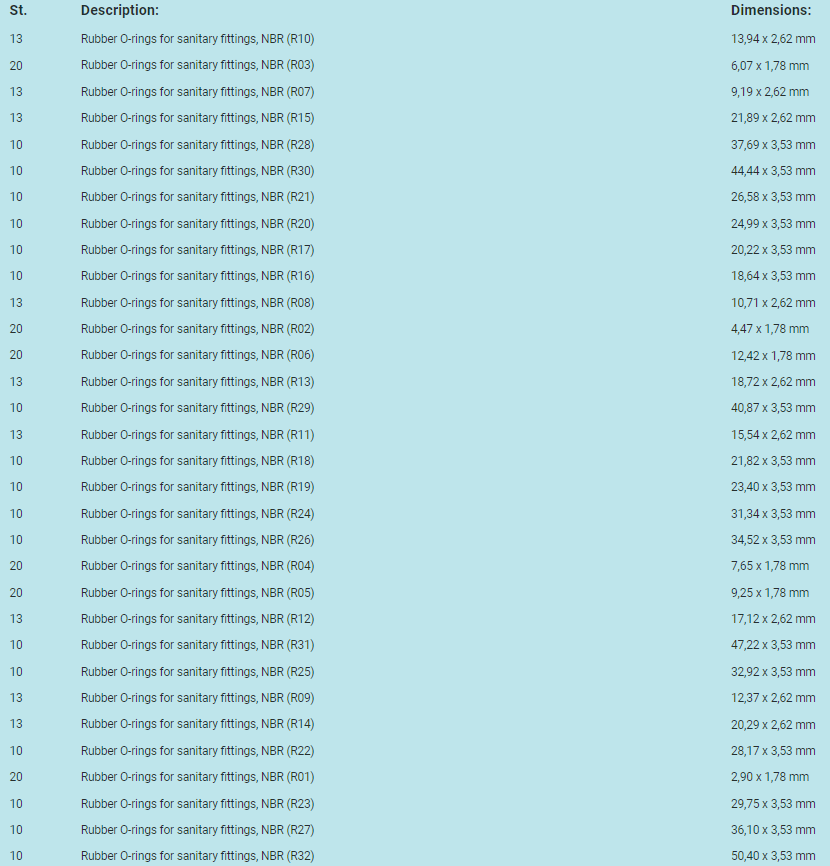Click dimension 40,87 x 3,53 mm

pyautogui.click(x=773, y=408)
